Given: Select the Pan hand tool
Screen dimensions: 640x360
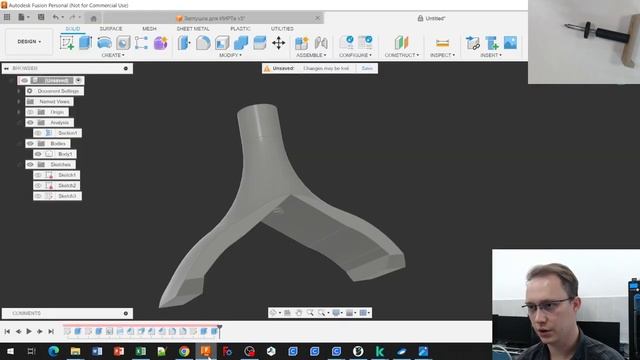Looking at the screenshot, I should tap(299, 313).
